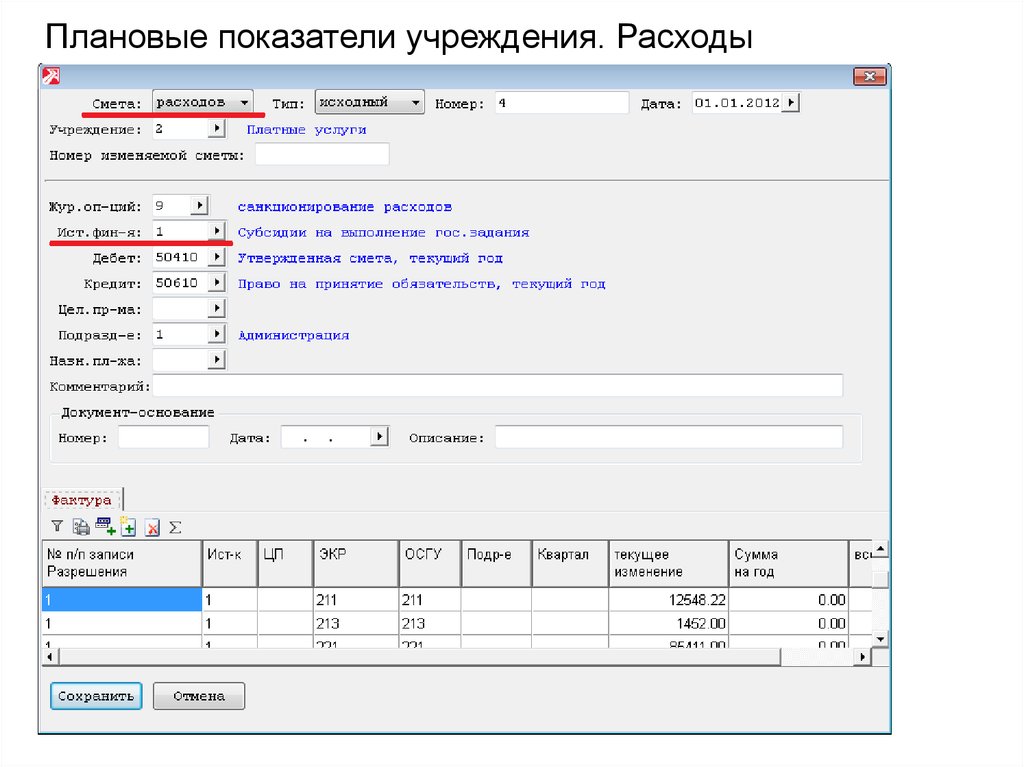Open the Учреждение lookup arrow
The width and height of the screenshot is (1024, 767).
[x=215, y=129]
